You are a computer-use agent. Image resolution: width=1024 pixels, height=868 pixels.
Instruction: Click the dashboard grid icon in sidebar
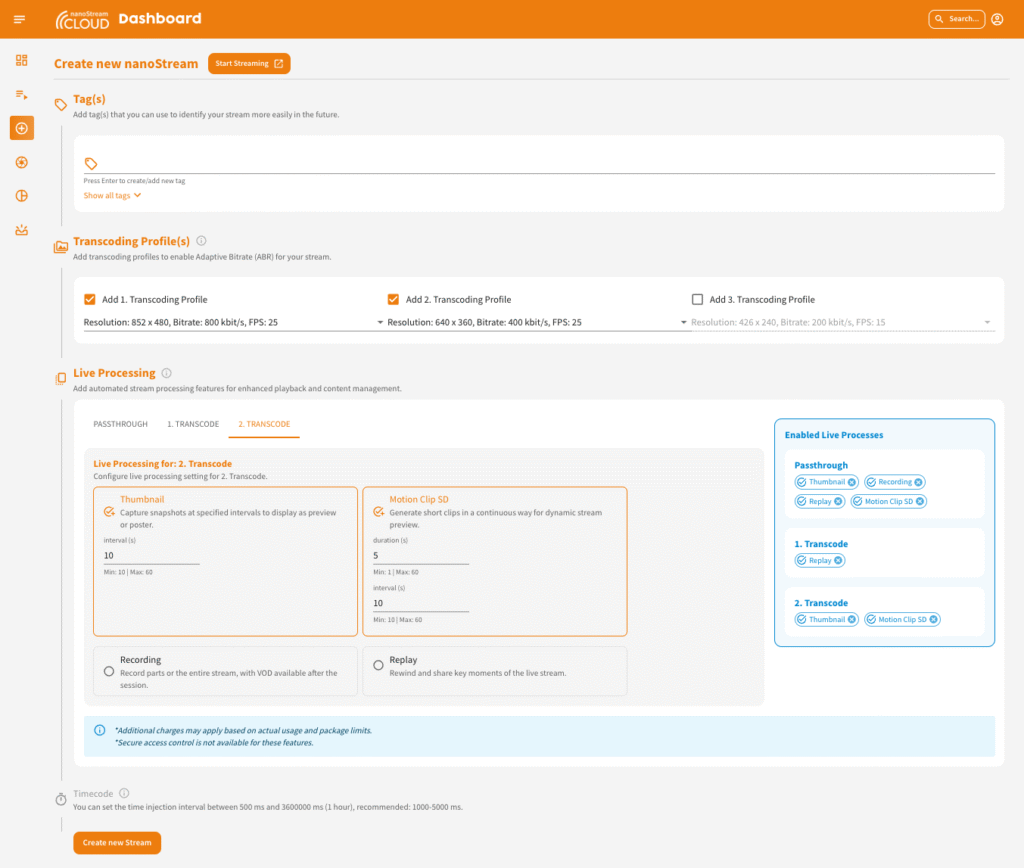click(21, 60)
